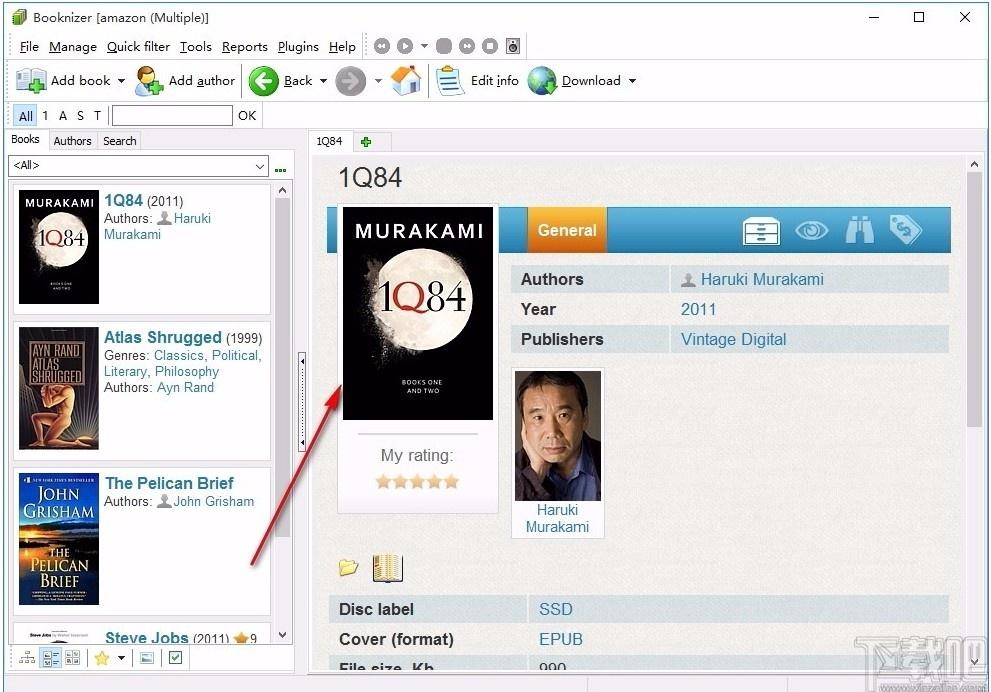Toggle the tree view mode button
991x692 pixels.
pos(27,658)
